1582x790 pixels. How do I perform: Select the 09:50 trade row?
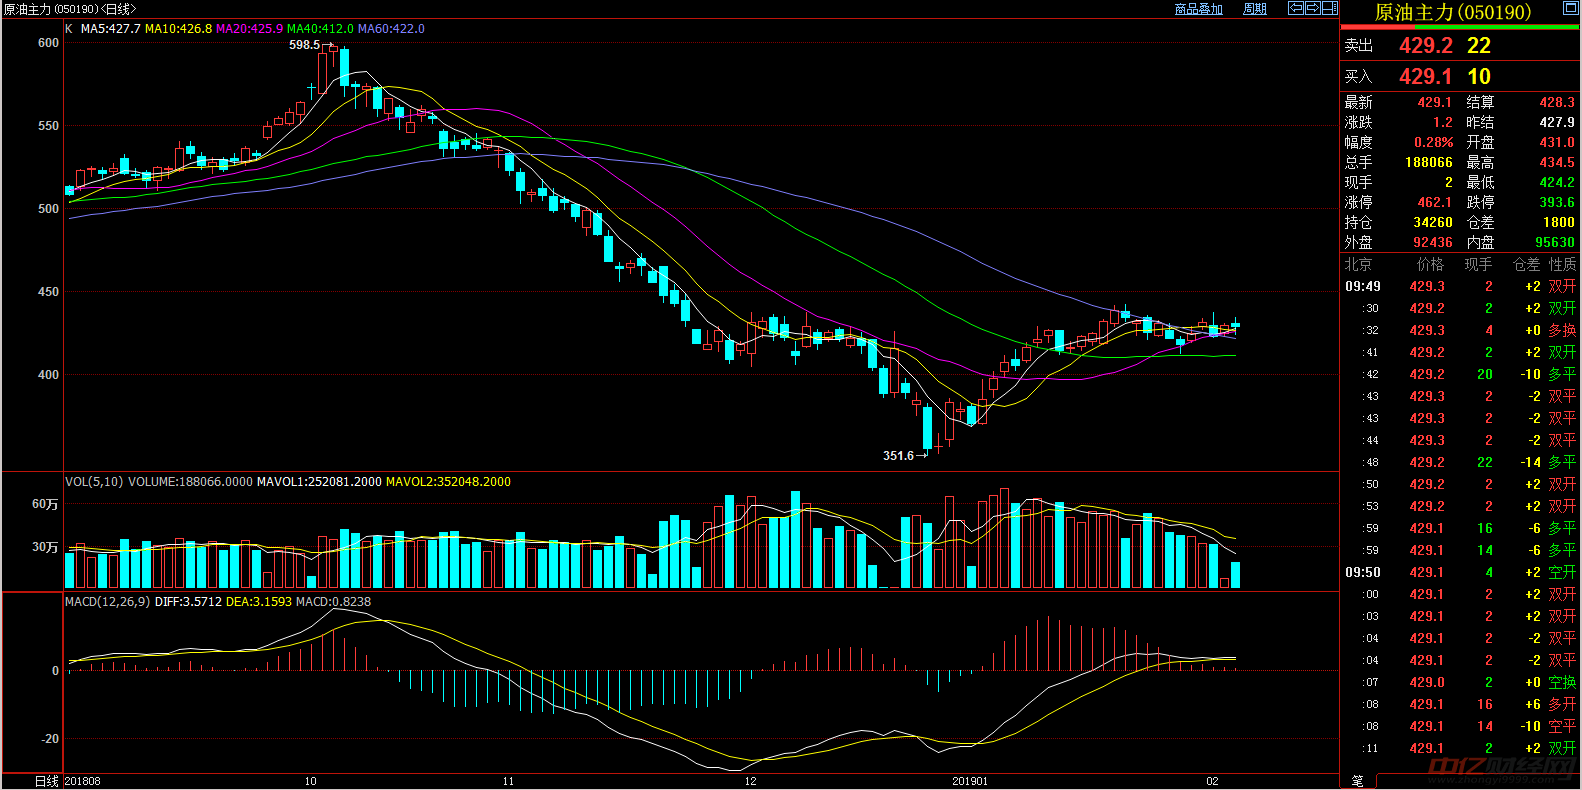(1460, 573)
